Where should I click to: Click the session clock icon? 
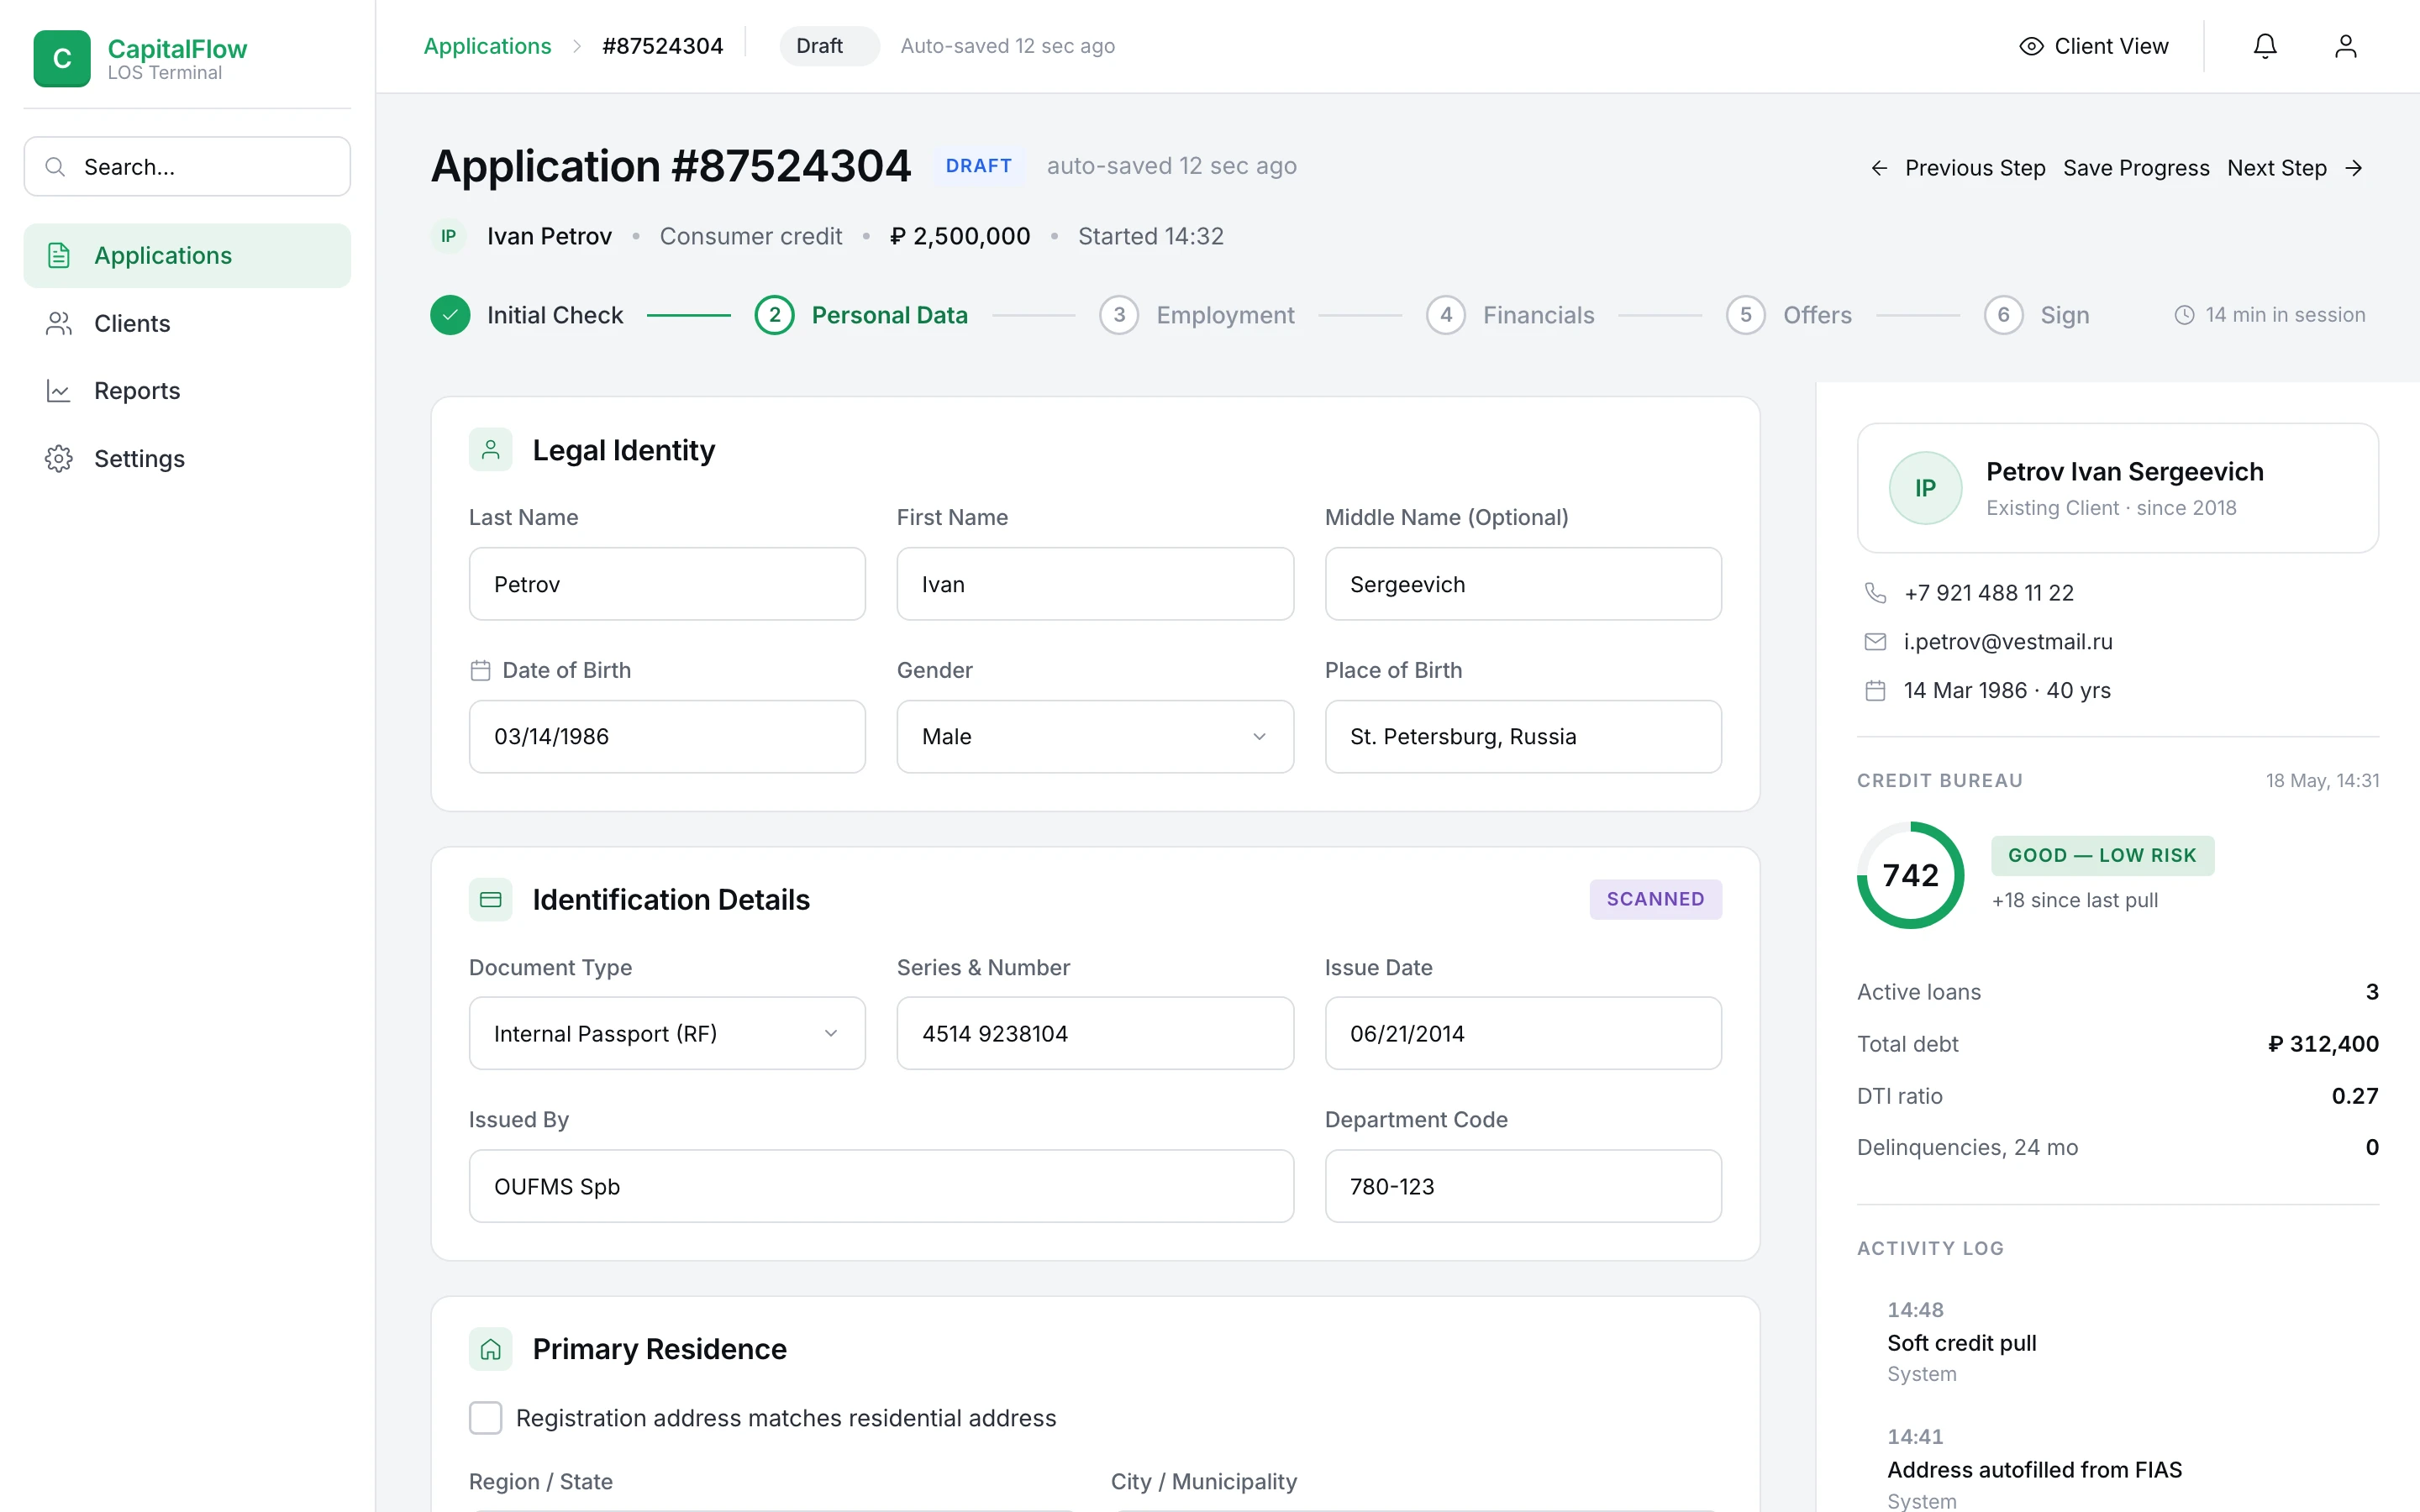pos(2184,315)
